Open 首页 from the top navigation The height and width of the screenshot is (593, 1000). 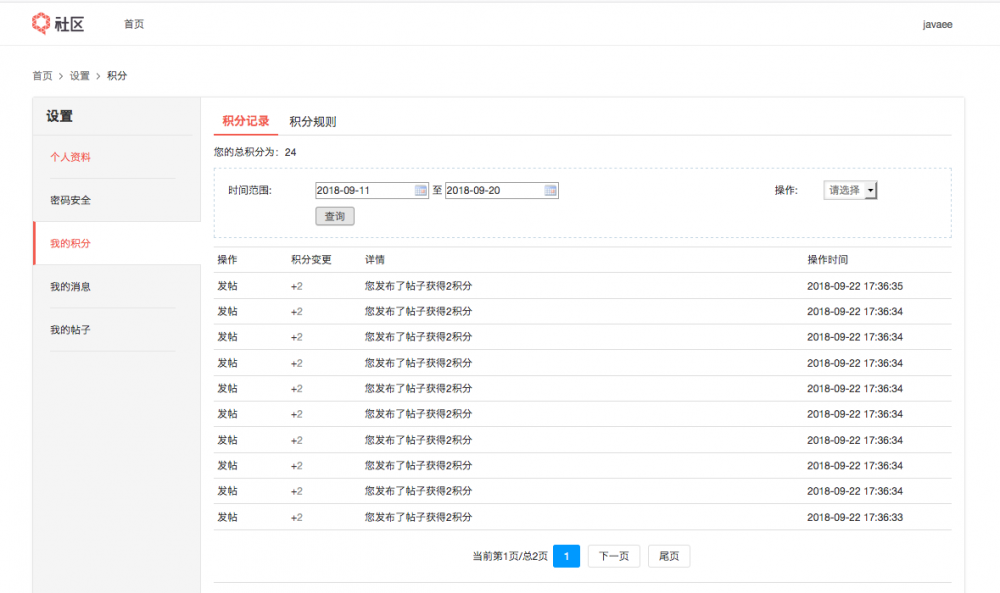point(134,24)
